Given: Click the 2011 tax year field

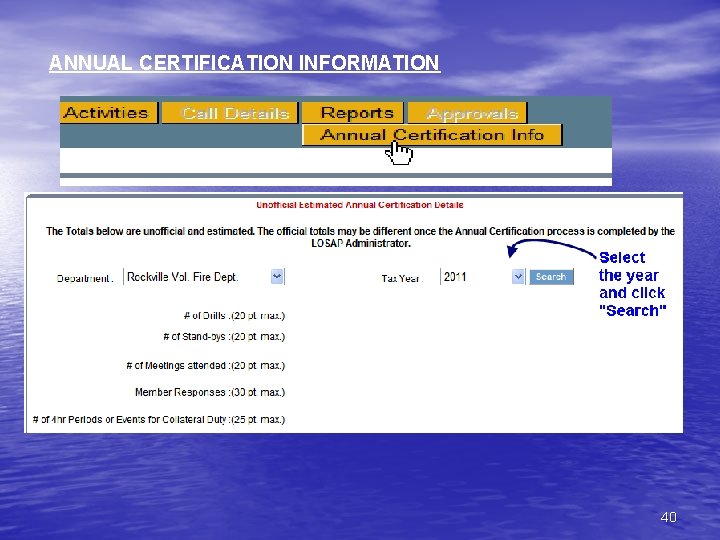Looking at the screenshot, I should tap(482, 277).
